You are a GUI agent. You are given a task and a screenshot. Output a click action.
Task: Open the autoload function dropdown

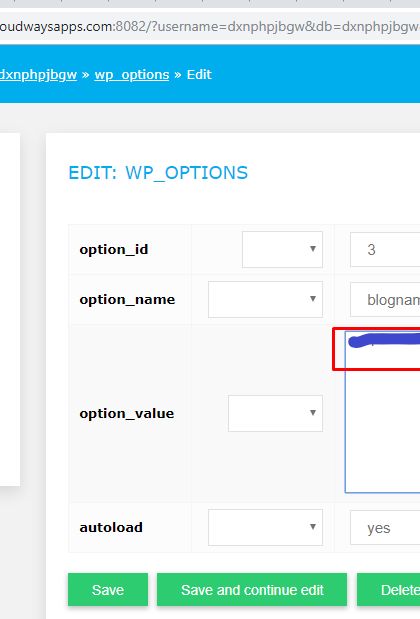265,527
